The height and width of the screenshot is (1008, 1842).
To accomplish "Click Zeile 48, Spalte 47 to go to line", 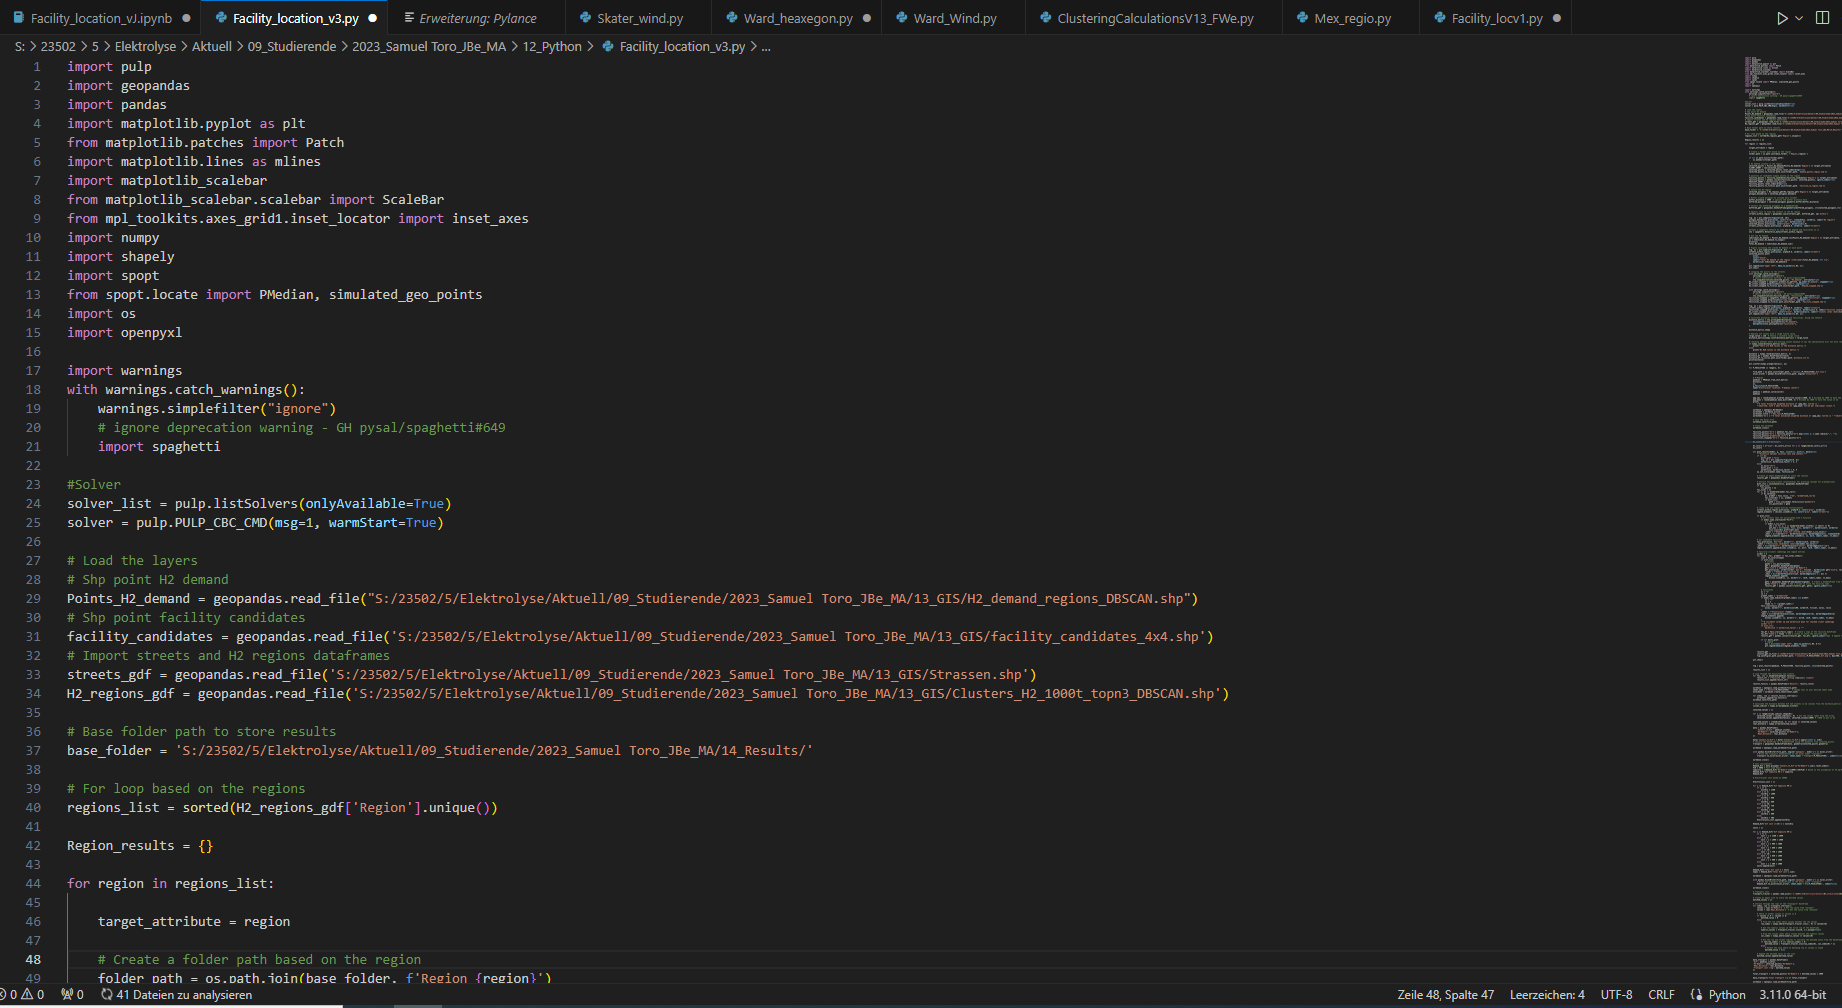I will (1446, 994).
